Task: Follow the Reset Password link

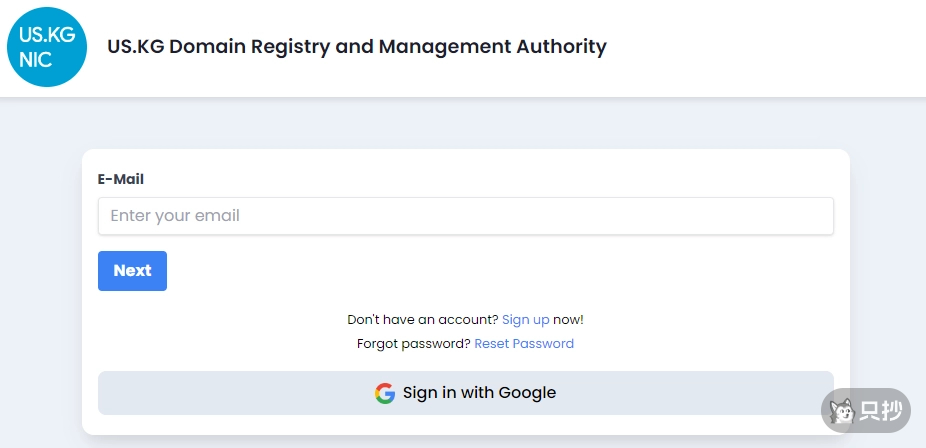Action: [x=524, y=344]
